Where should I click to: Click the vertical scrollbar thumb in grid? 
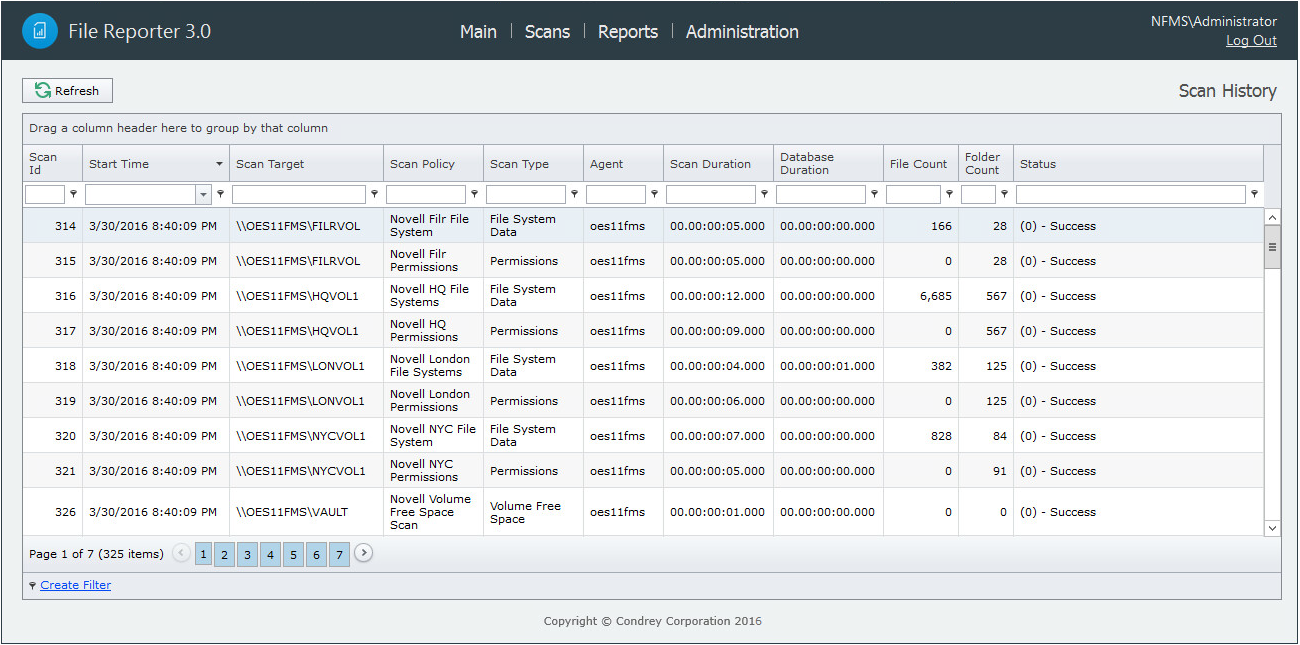pos(1272,247)
